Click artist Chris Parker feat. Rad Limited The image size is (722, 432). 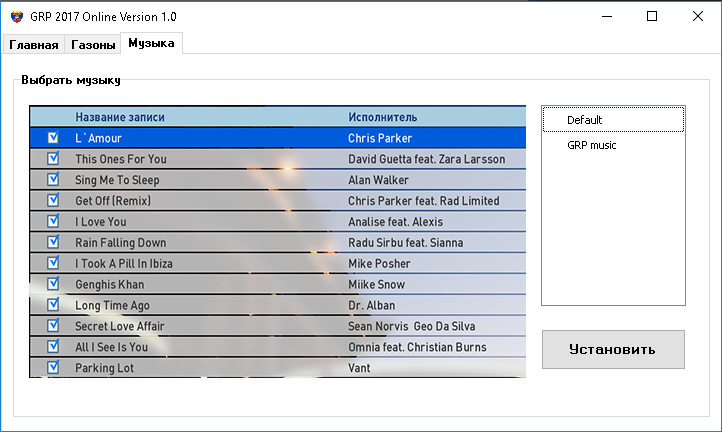(424, 201)
